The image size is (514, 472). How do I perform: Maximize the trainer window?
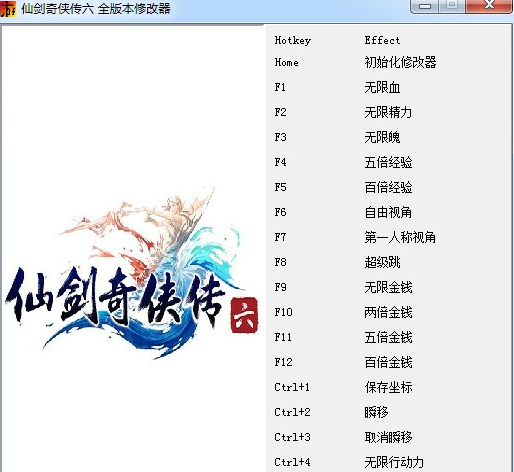[x=452, y=5]
